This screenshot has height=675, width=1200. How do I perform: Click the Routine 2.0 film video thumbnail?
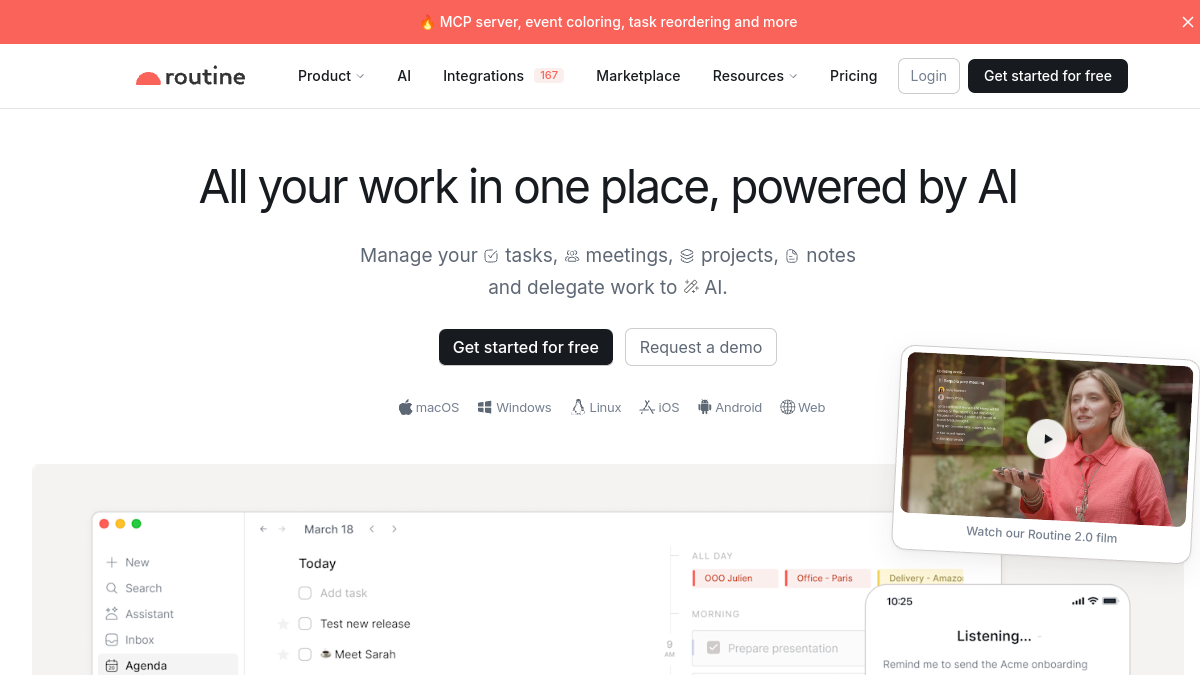1046,439
